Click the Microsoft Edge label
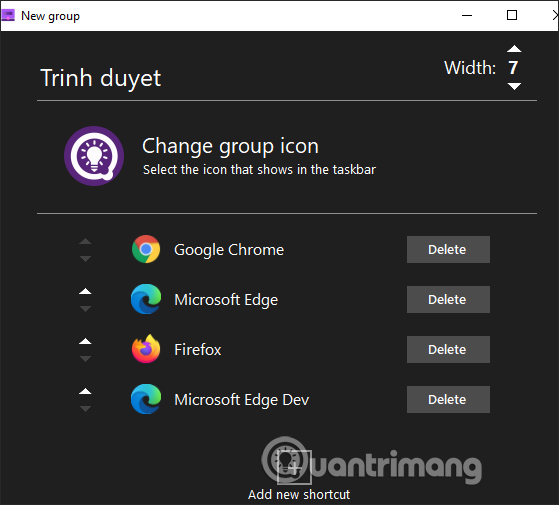559x505 pixels. tap(226, 300)
